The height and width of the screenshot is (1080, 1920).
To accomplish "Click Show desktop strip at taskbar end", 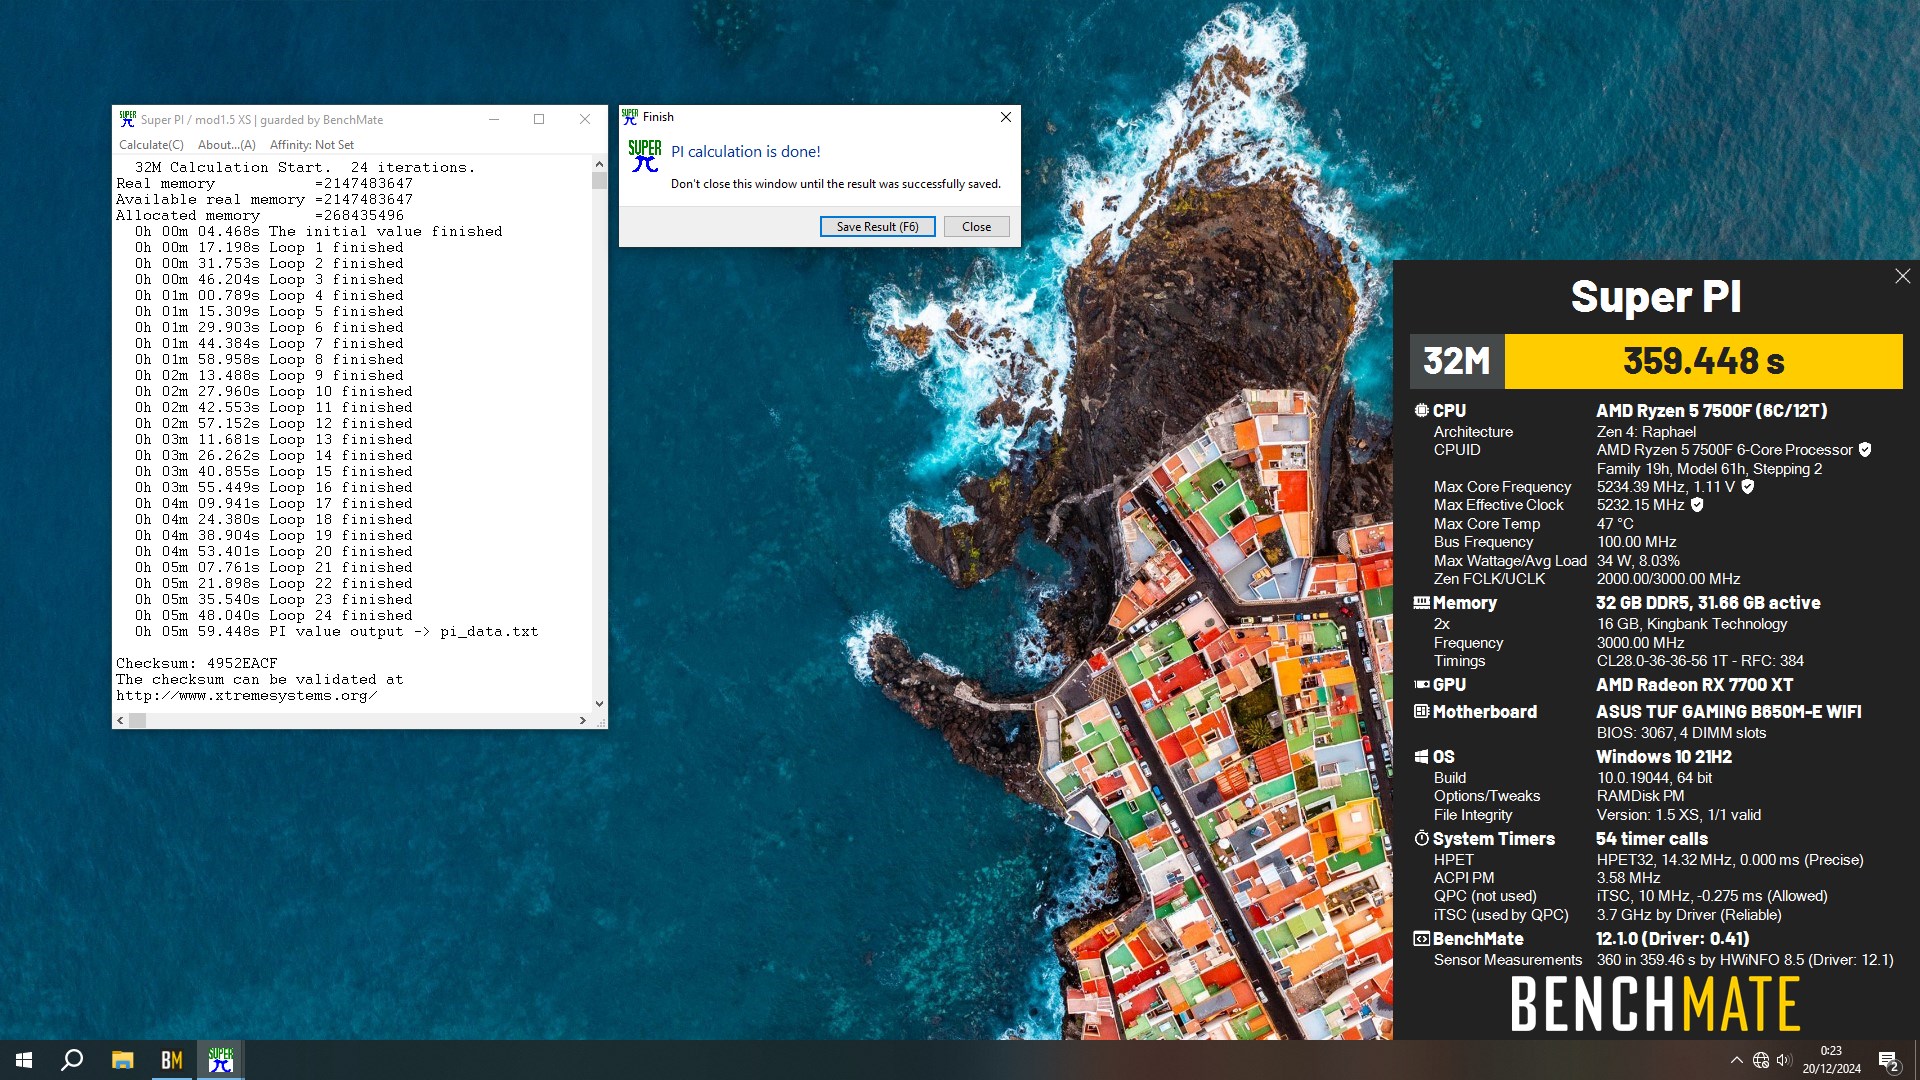I will [1916, 1060].
